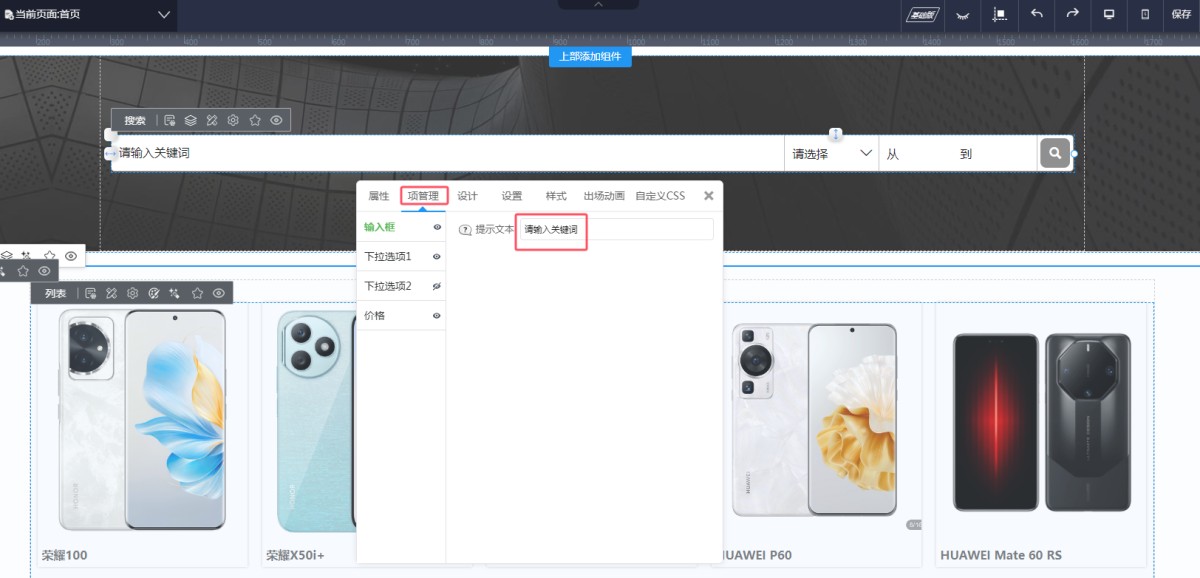
Task: Switch to the 属性 tab
Action: (379, 196)
